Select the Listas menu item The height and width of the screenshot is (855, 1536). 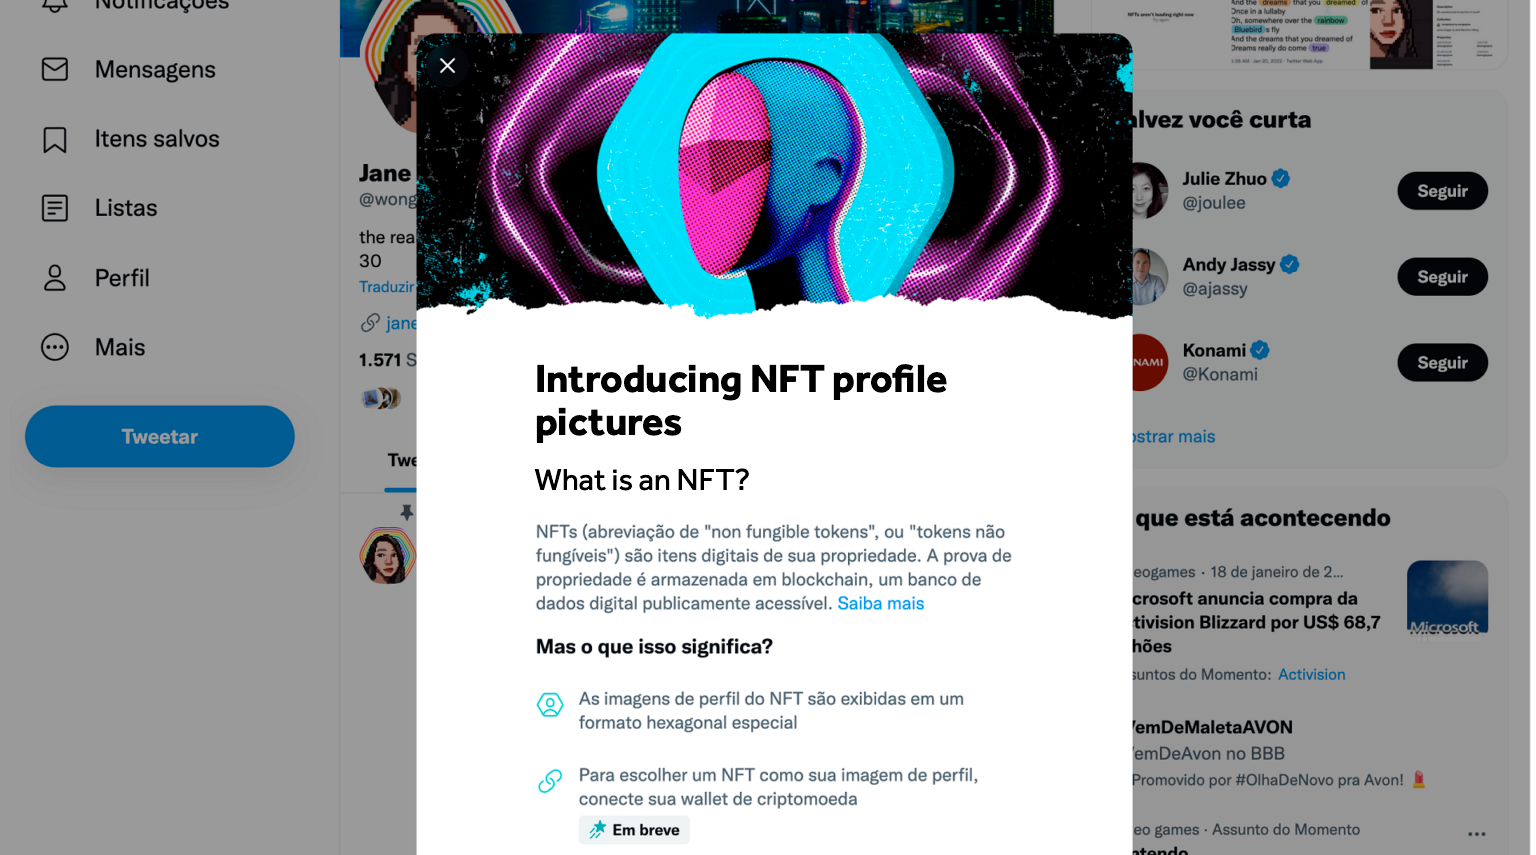(x=126, y=208)
